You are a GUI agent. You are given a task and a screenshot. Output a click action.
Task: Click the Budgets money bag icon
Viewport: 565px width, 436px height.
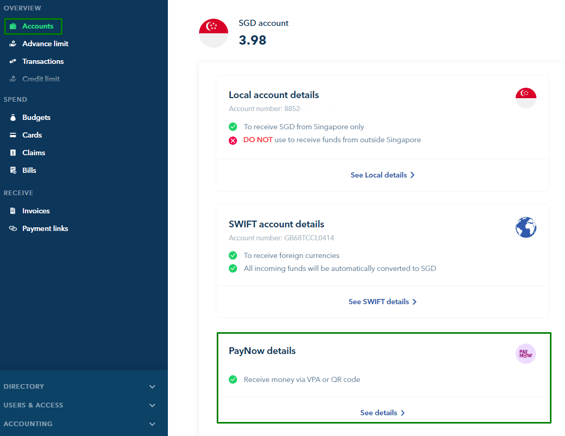pyautogui.click(x=13, y=117)
